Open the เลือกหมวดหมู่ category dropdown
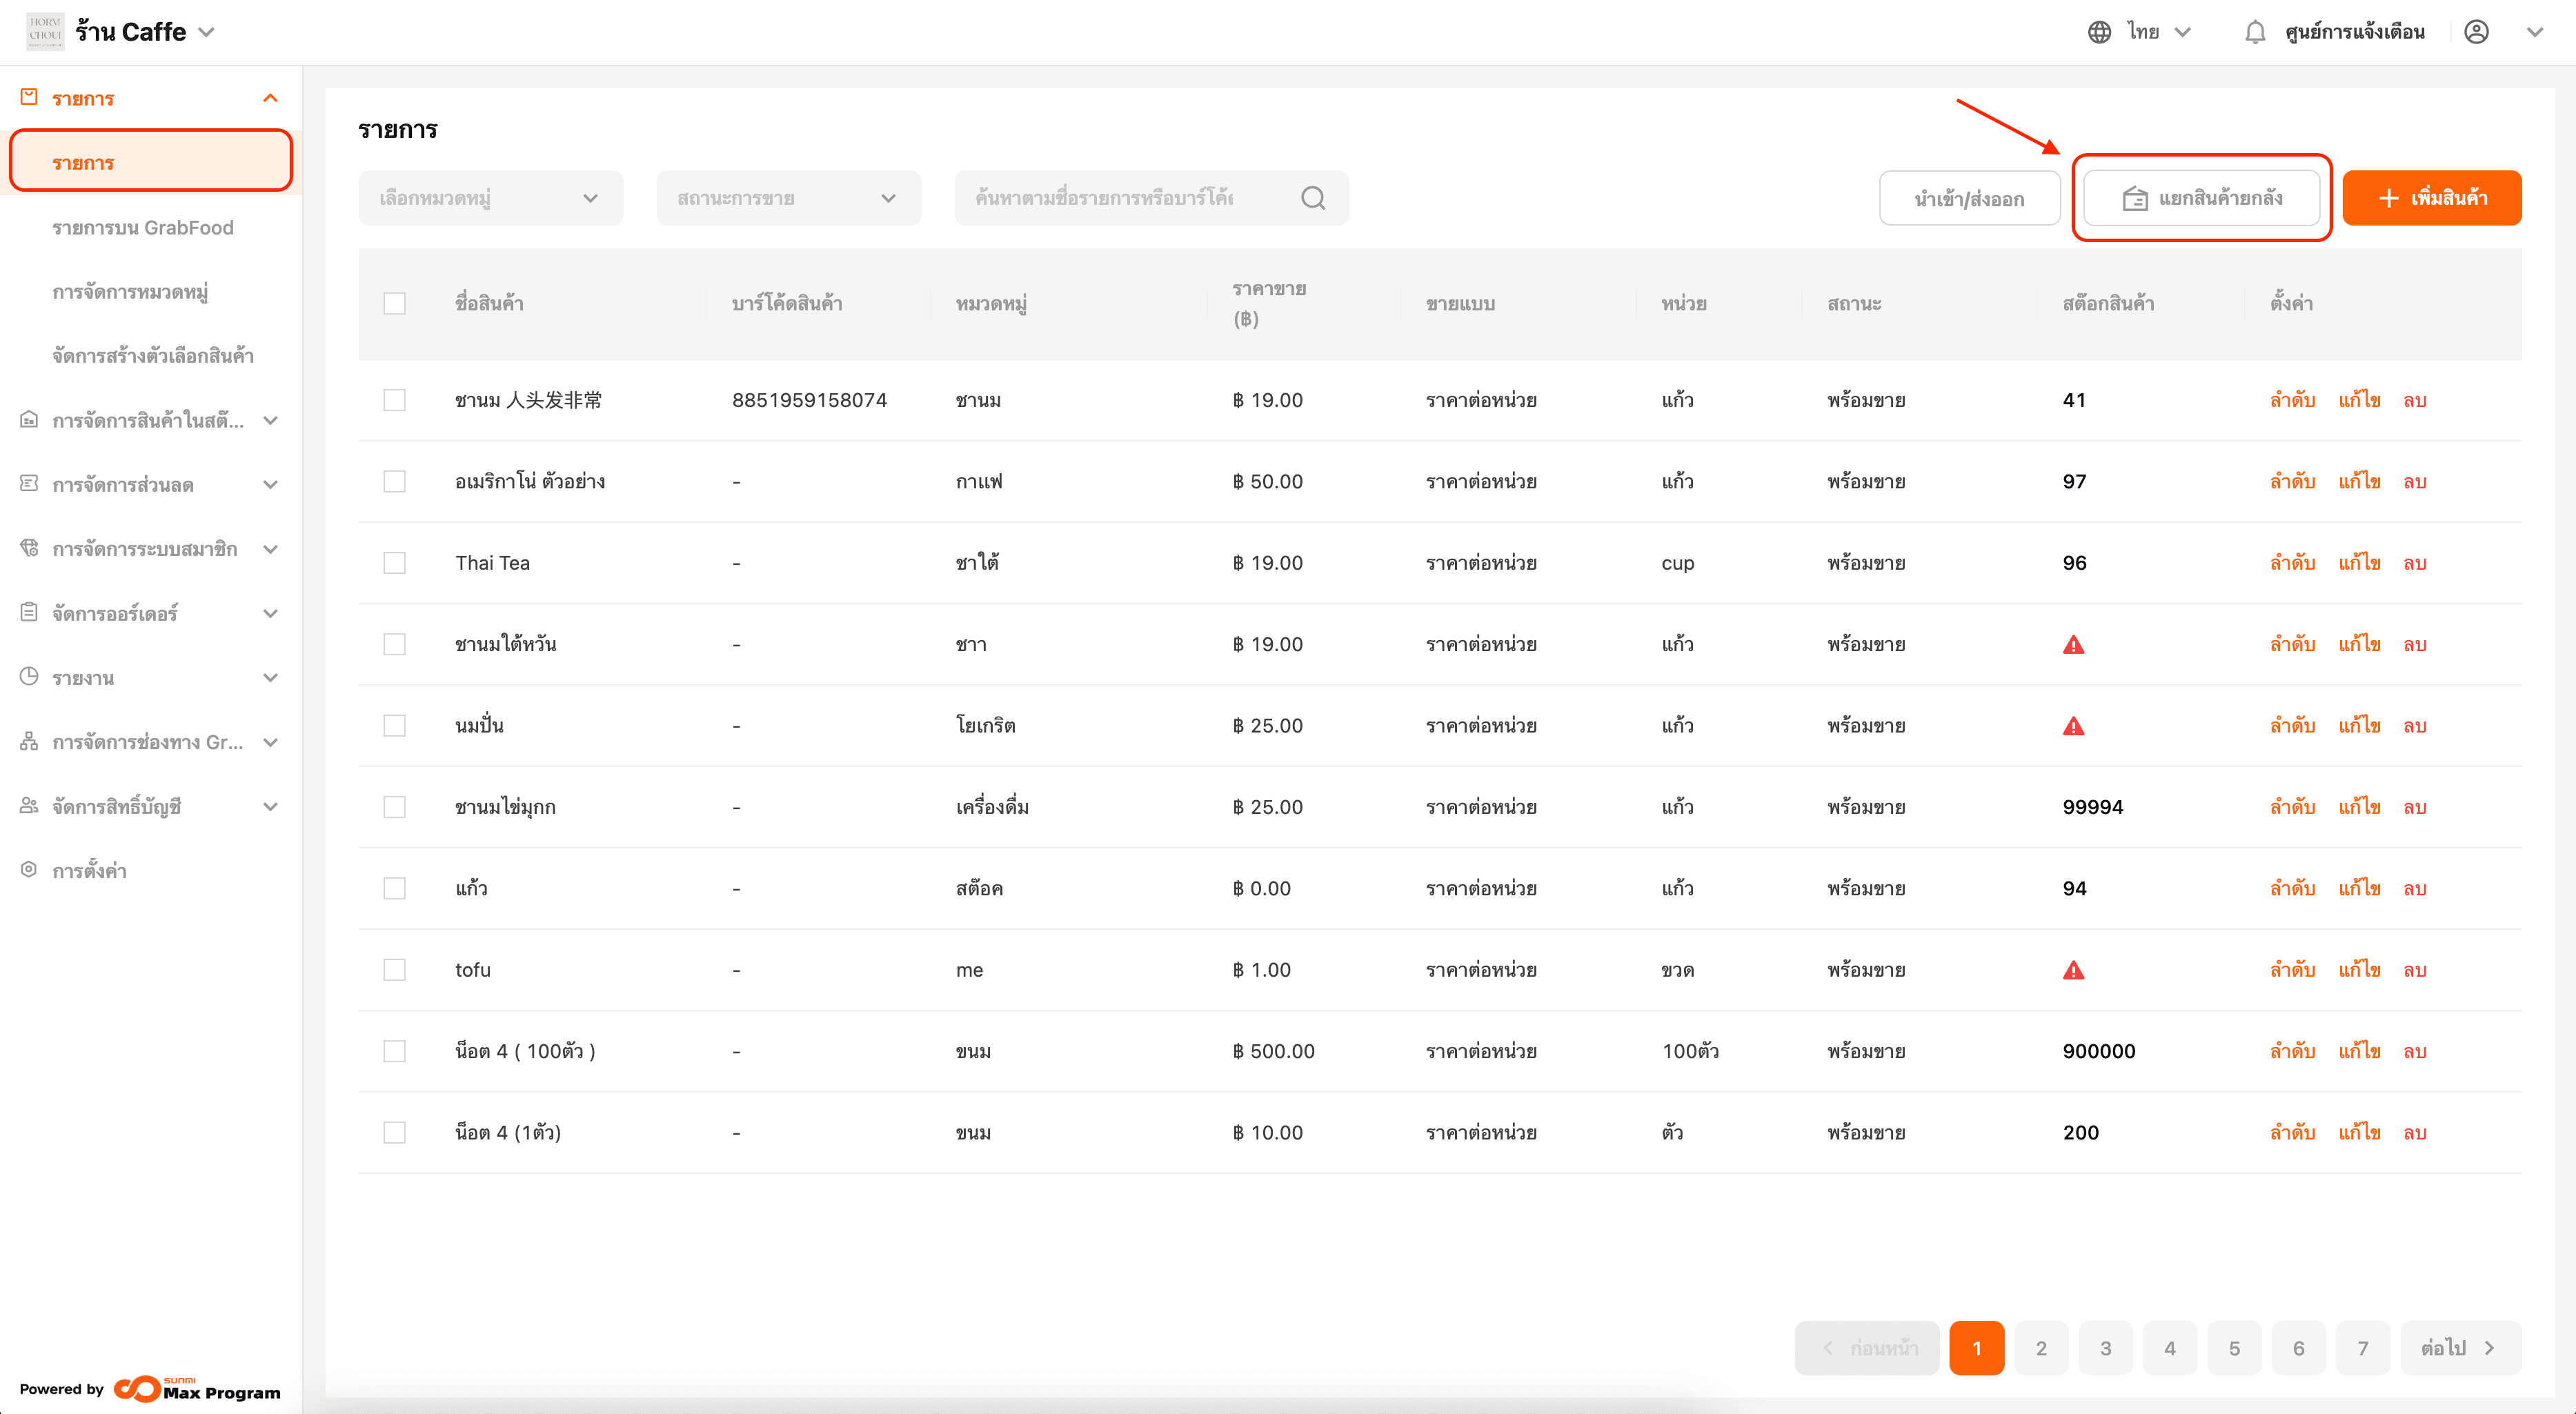Image resolution: width=2576 pixels, height=1414 pixels. pos(490,198)
